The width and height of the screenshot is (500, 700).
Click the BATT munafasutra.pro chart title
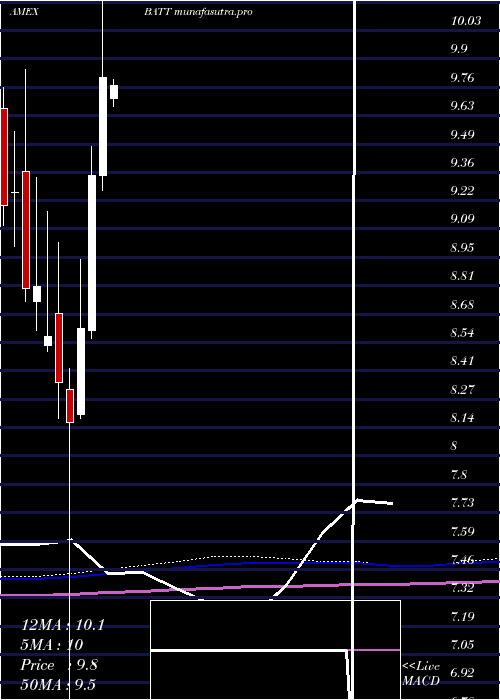[199, 12]
